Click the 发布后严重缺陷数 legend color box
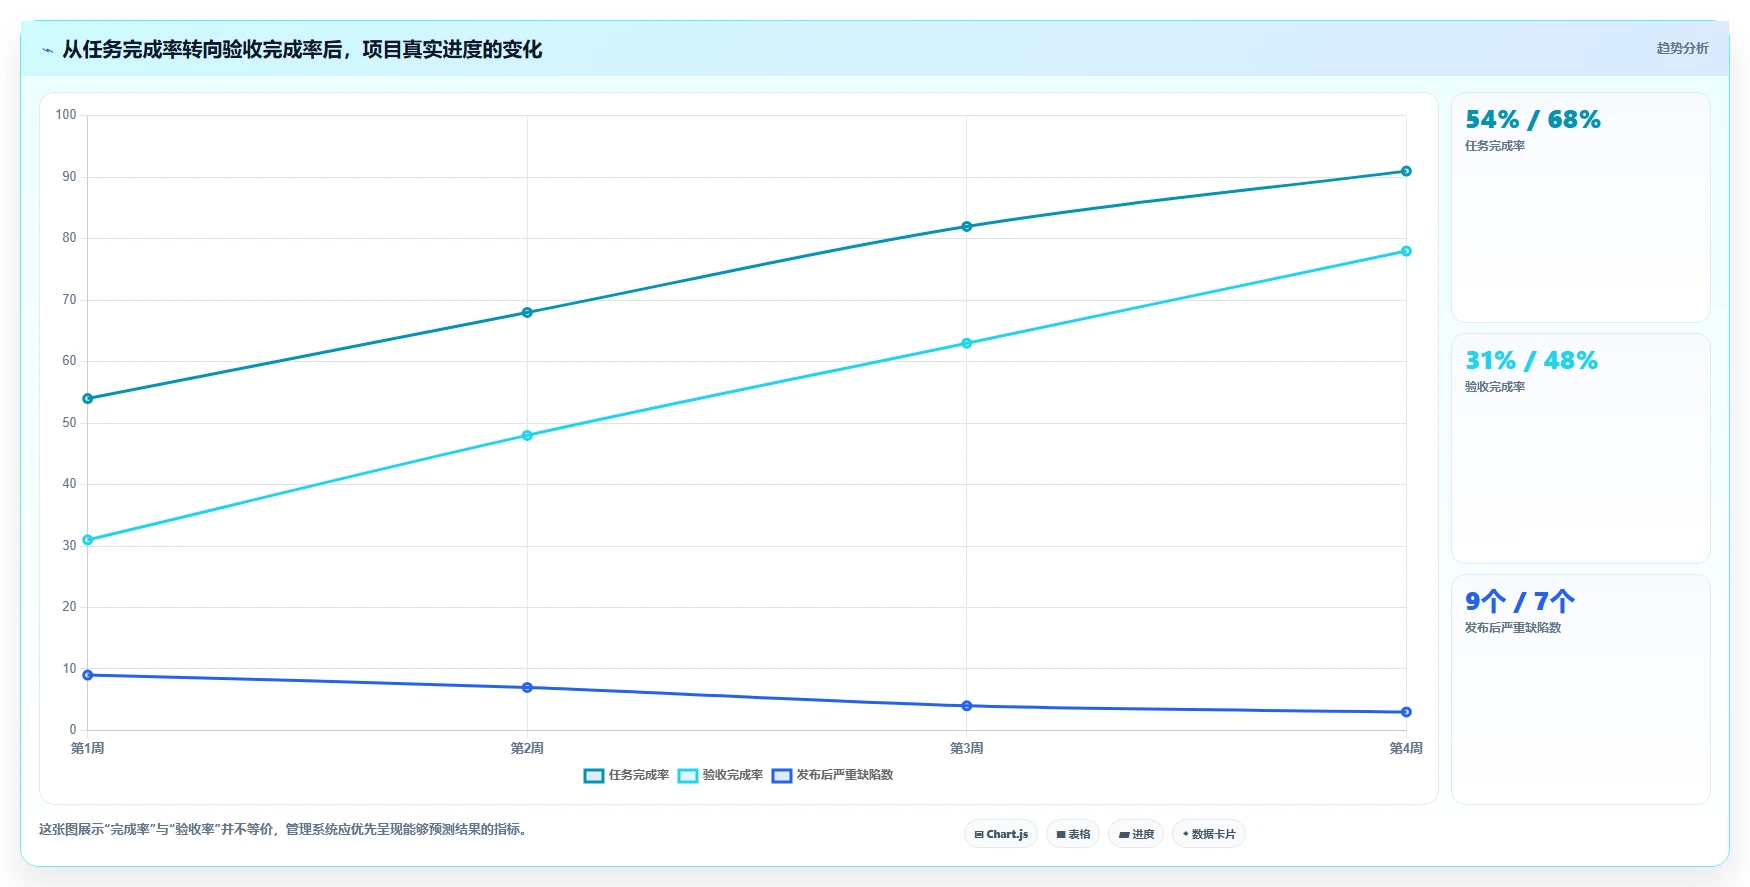This screenshot has height=887, width=1750. [x=782, y=776]
